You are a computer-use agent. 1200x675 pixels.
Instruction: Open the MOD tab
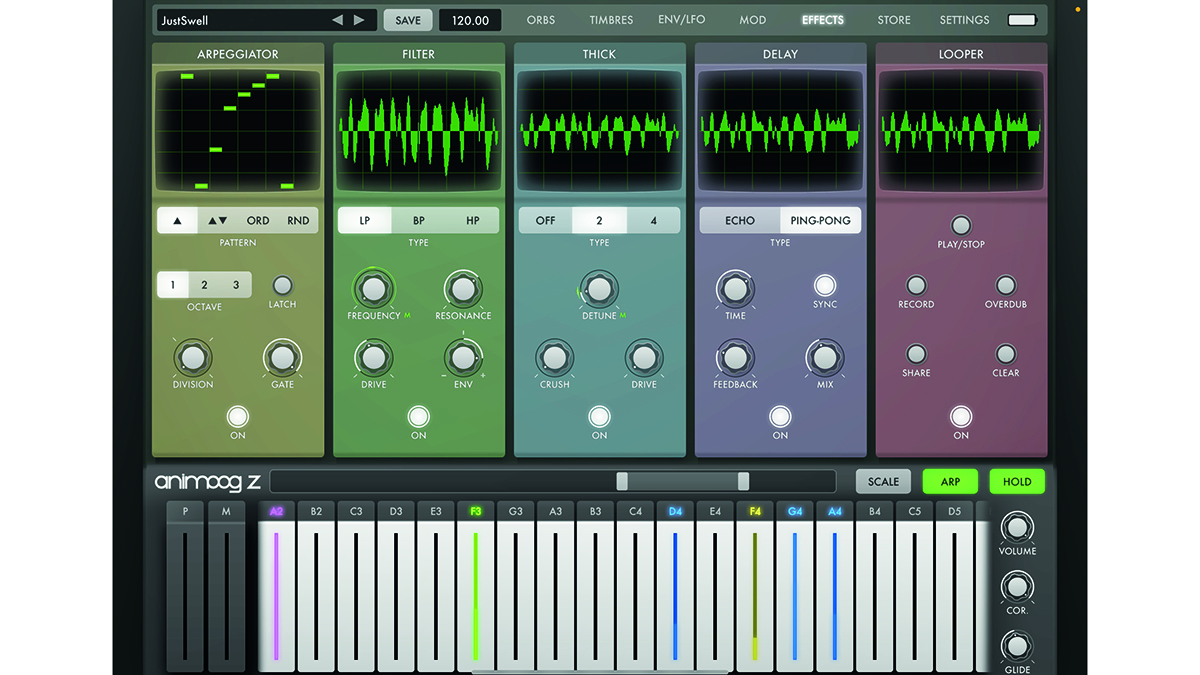pos(752,20)
